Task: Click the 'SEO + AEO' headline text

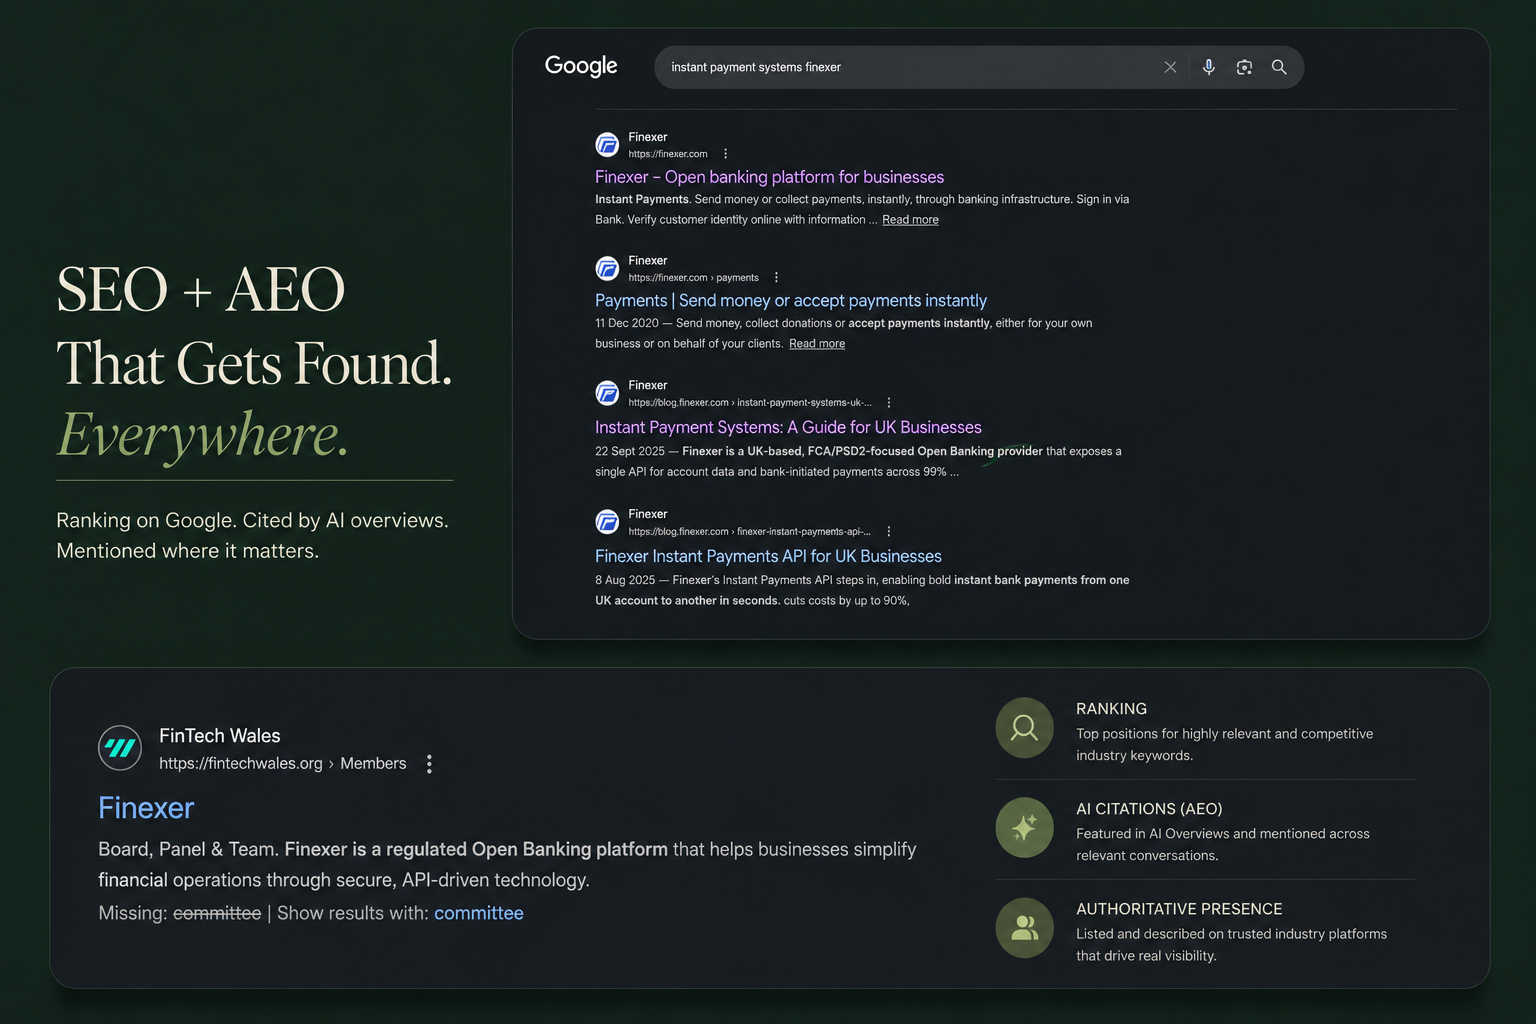Action: click(201, 290)
